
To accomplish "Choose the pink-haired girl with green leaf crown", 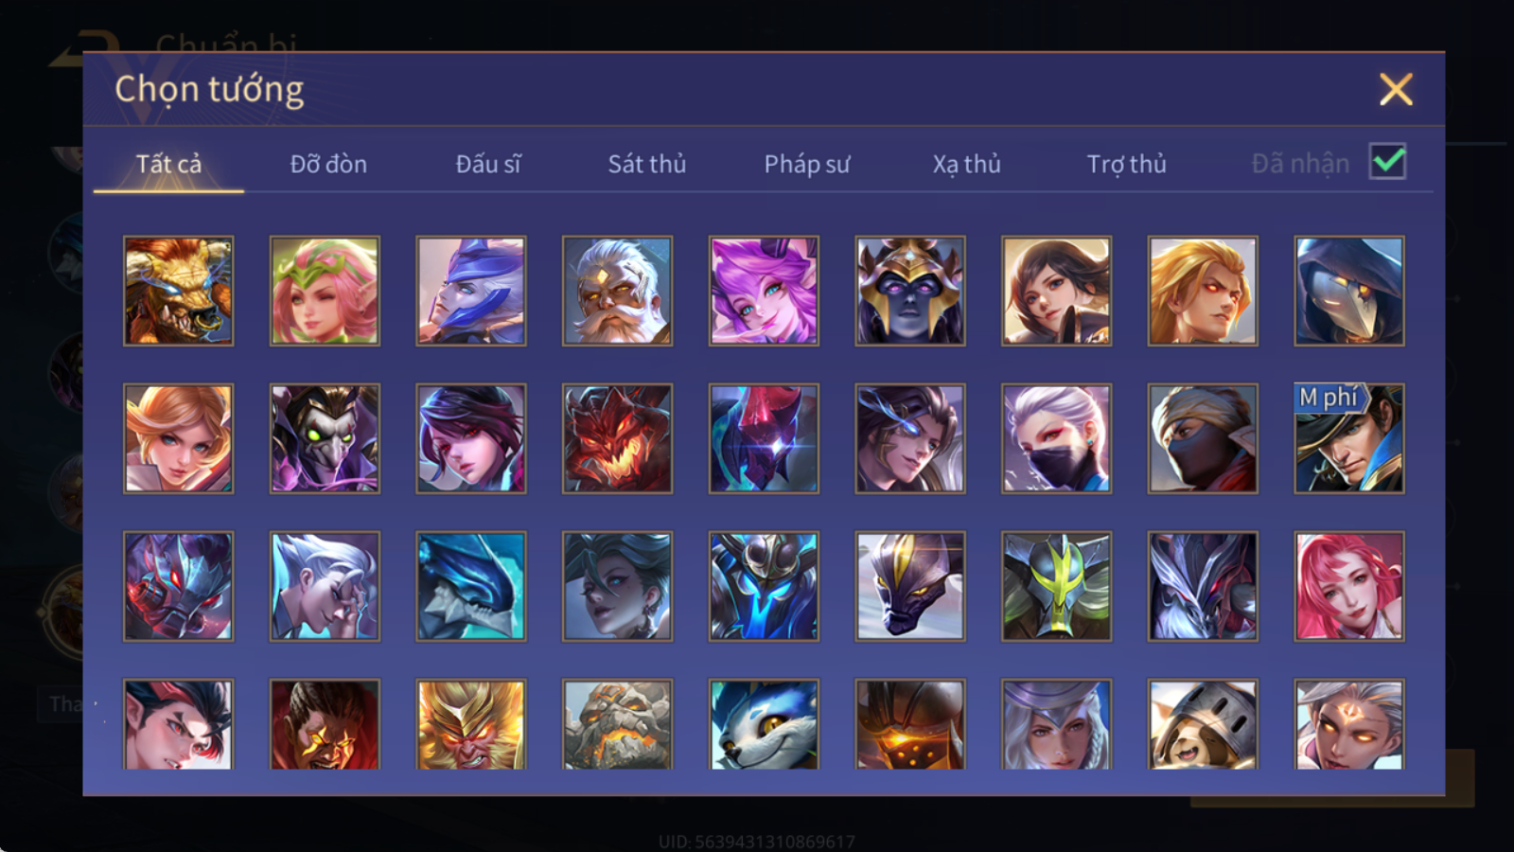I will click(x=325, y=291).
